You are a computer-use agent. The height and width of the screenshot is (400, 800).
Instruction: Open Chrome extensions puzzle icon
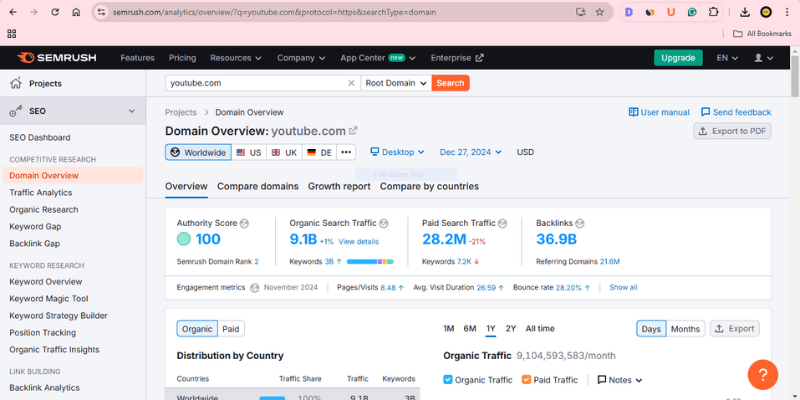[713, 12]
